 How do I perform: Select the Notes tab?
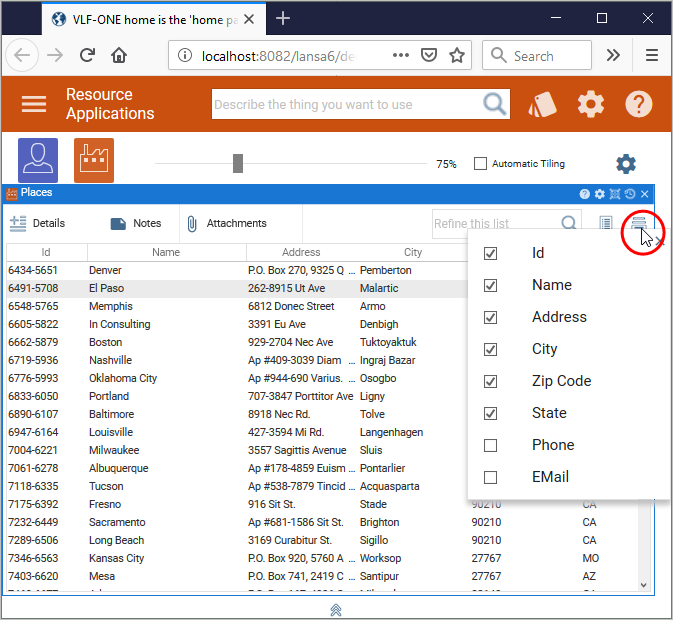136,224
